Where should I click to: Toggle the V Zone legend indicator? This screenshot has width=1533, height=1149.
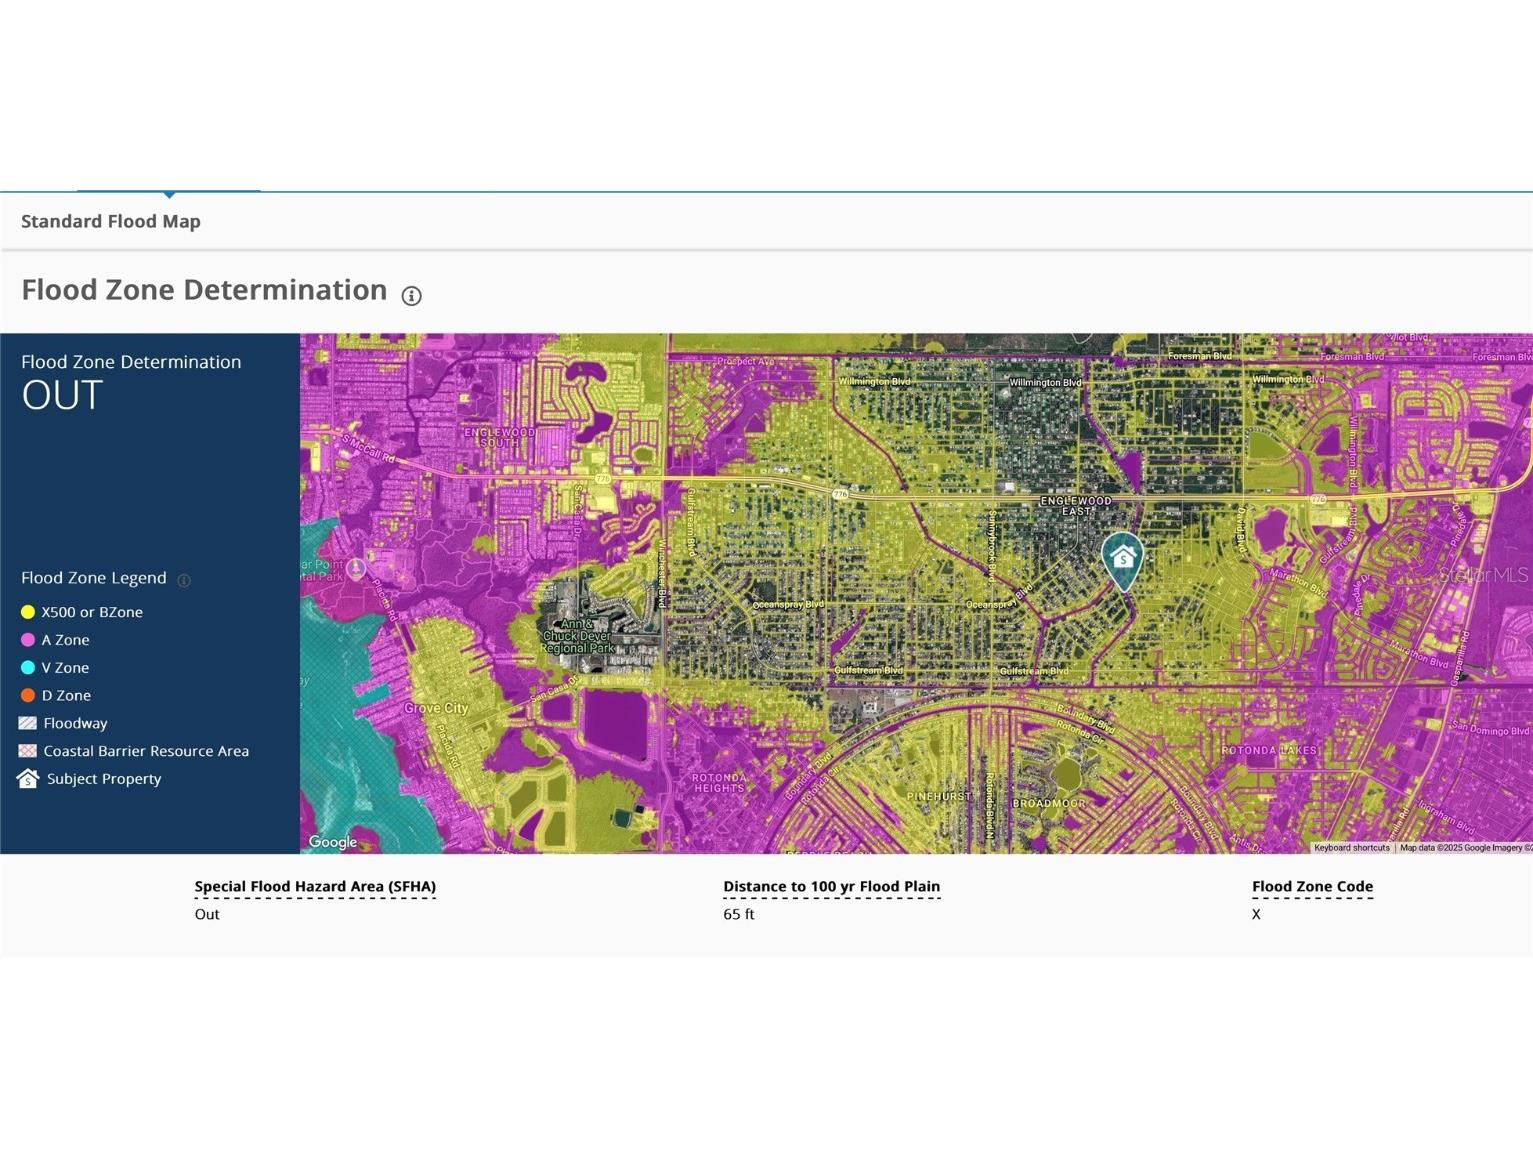click(28, 667)
